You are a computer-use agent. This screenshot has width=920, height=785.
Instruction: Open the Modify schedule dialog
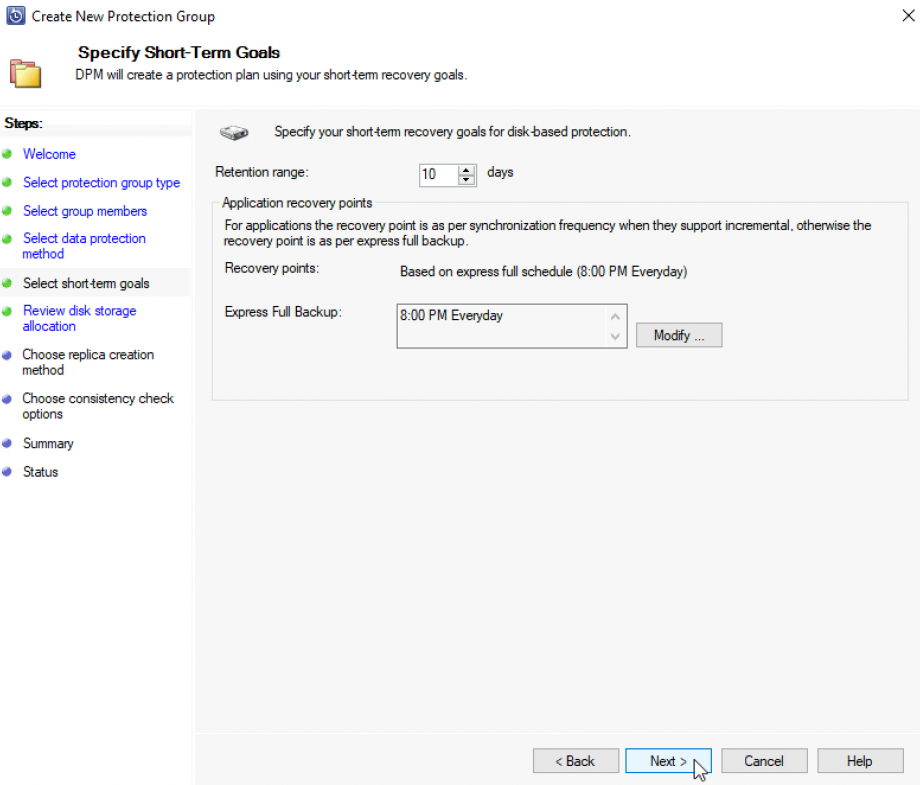[x=678, y=335]
